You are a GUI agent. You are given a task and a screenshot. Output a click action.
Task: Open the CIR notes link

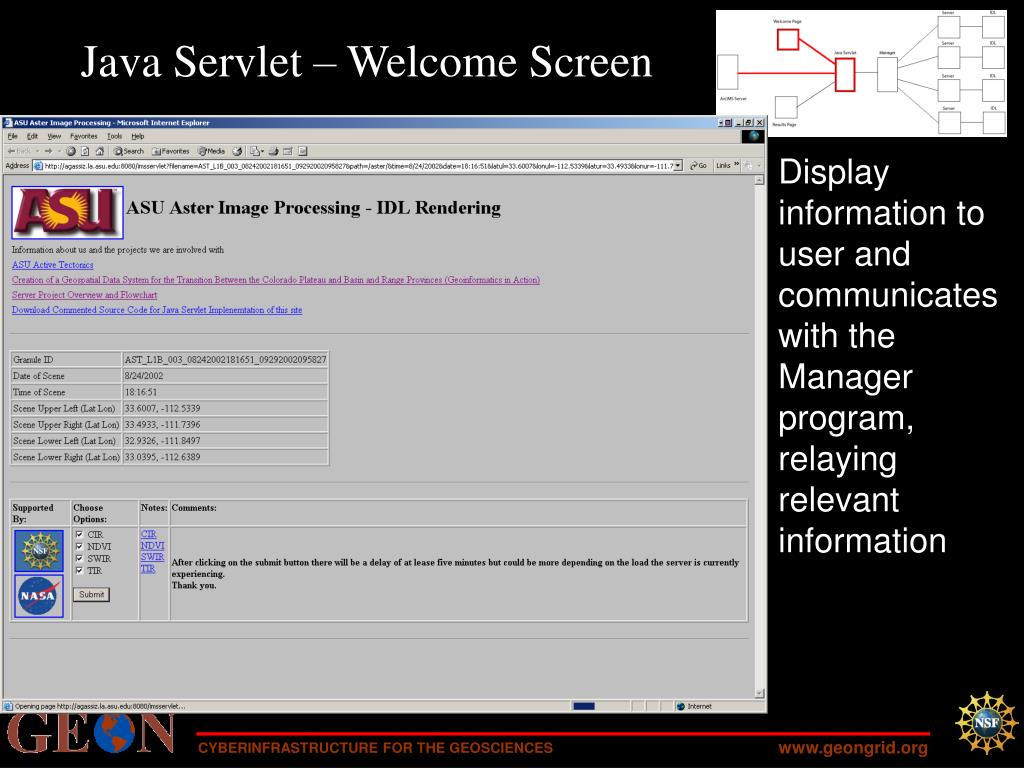[x=148, y=534]
